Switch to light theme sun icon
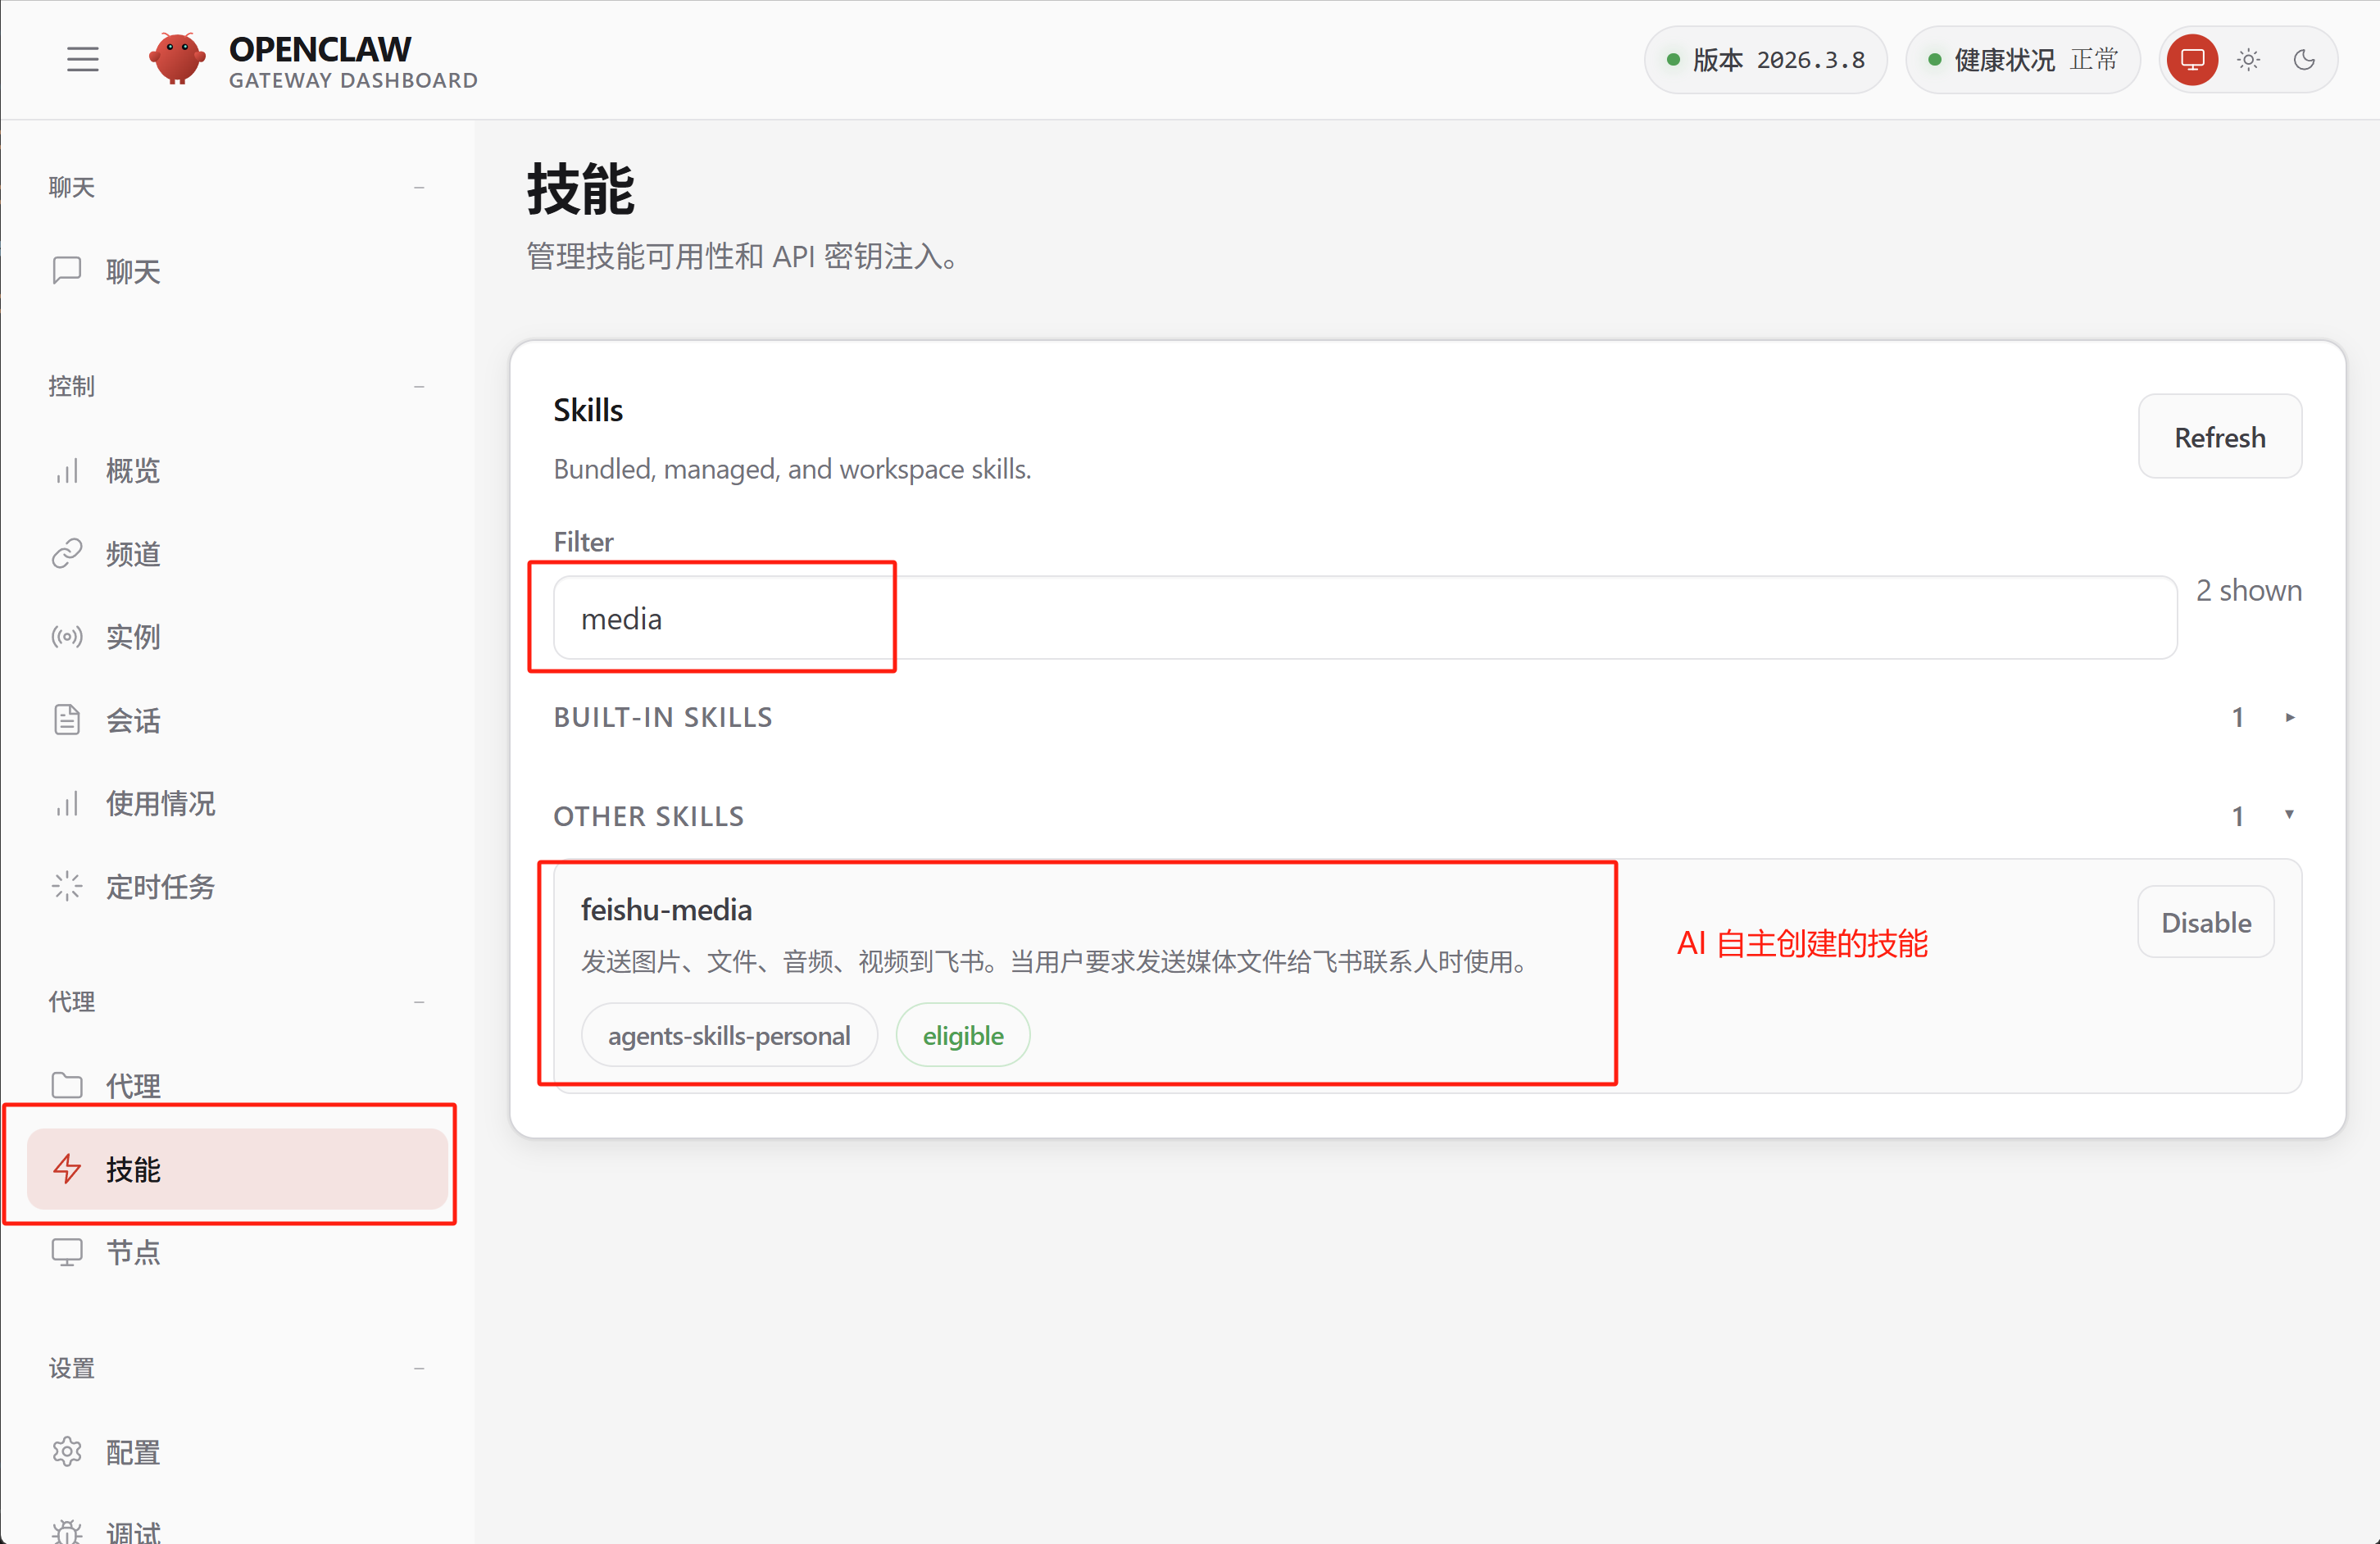Image resolution: width=2380 pixels, height=1544 pixels. tap(2249, 60)
